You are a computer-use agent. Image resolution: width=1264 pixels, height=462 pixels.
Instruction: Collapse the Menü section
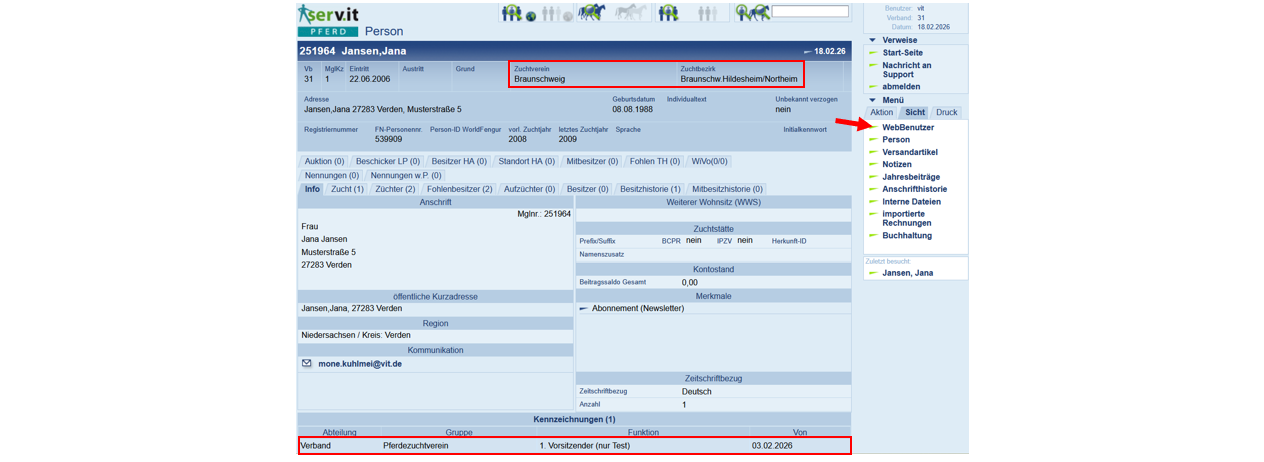click(x=873, y=100)
